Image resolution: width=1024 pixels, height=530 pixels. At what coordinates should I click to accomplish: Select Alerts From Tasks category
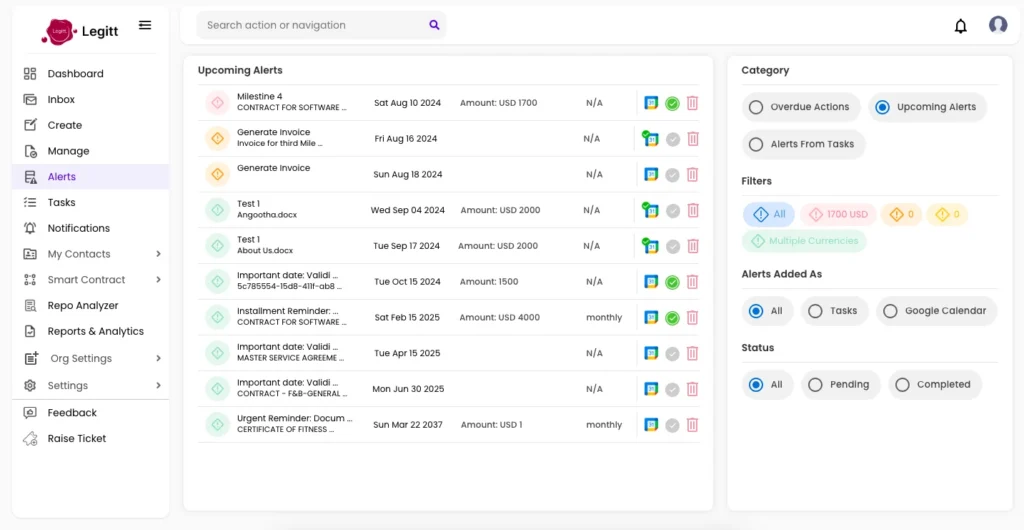coord(803,144)
